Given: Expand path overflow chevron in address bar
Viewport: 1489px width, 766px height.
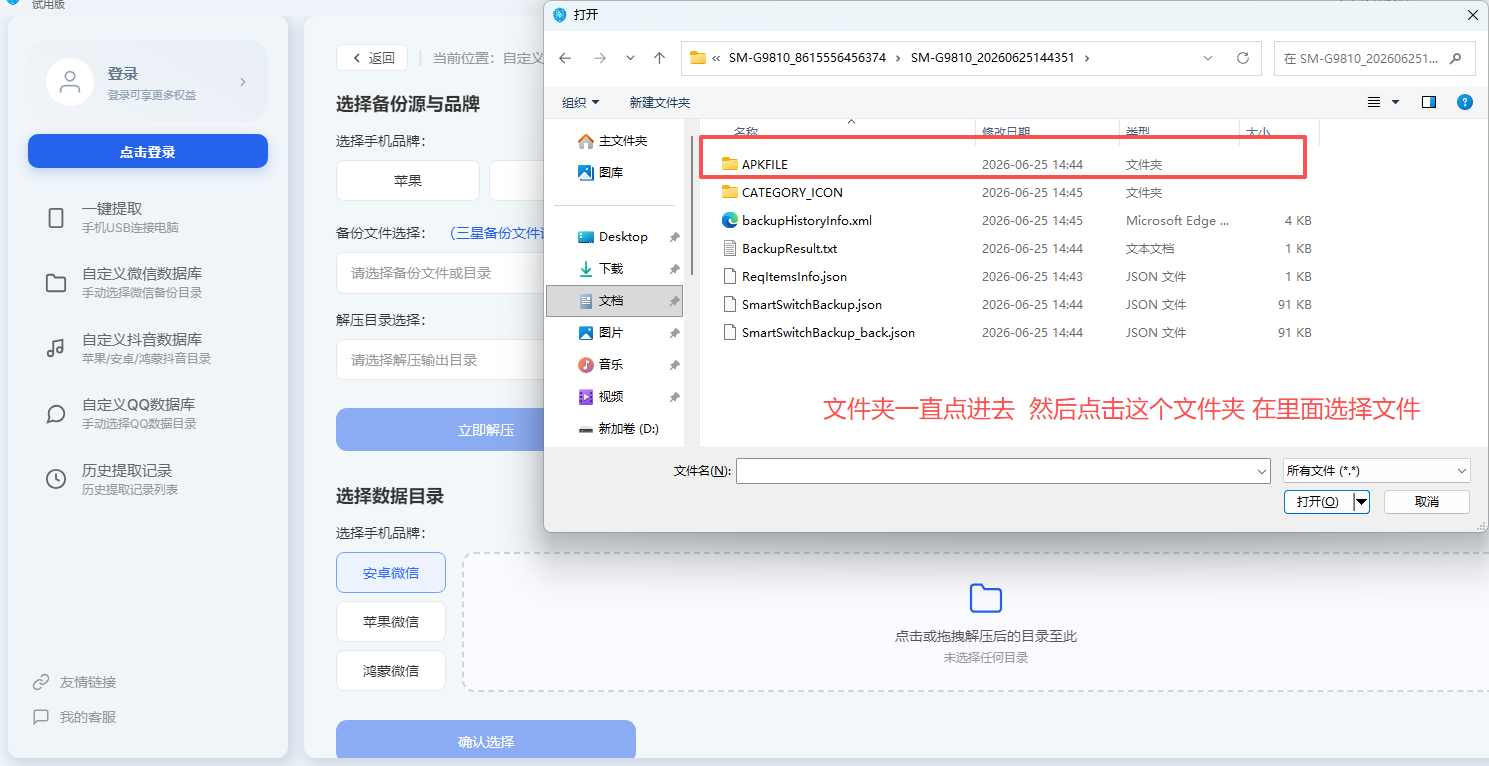Looking at the screenshot, I should click(716, 58).
